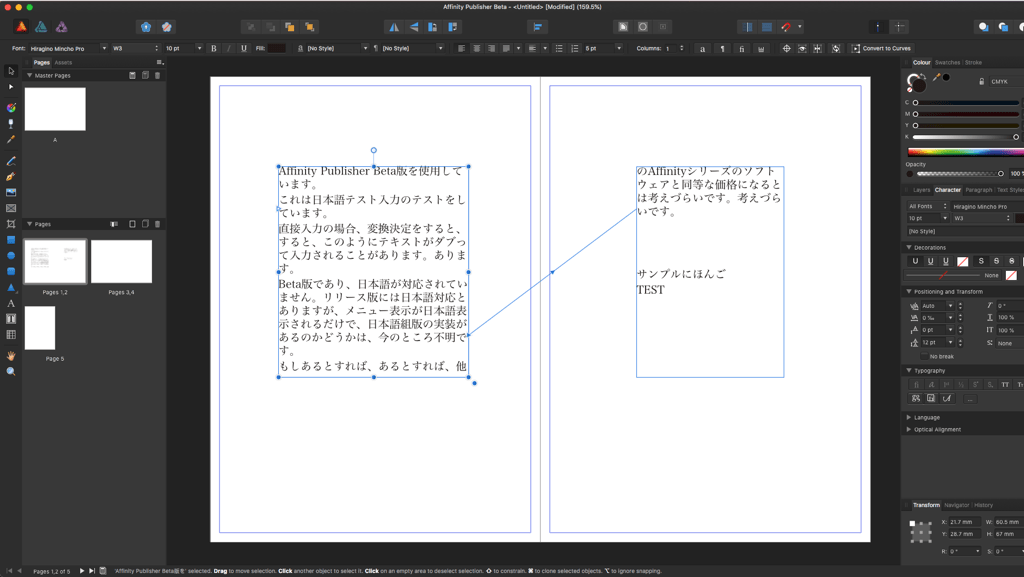Viewport: 1024px width, 577px height.
Task: Select the Triangle shape tool
Action: (10, 287)
